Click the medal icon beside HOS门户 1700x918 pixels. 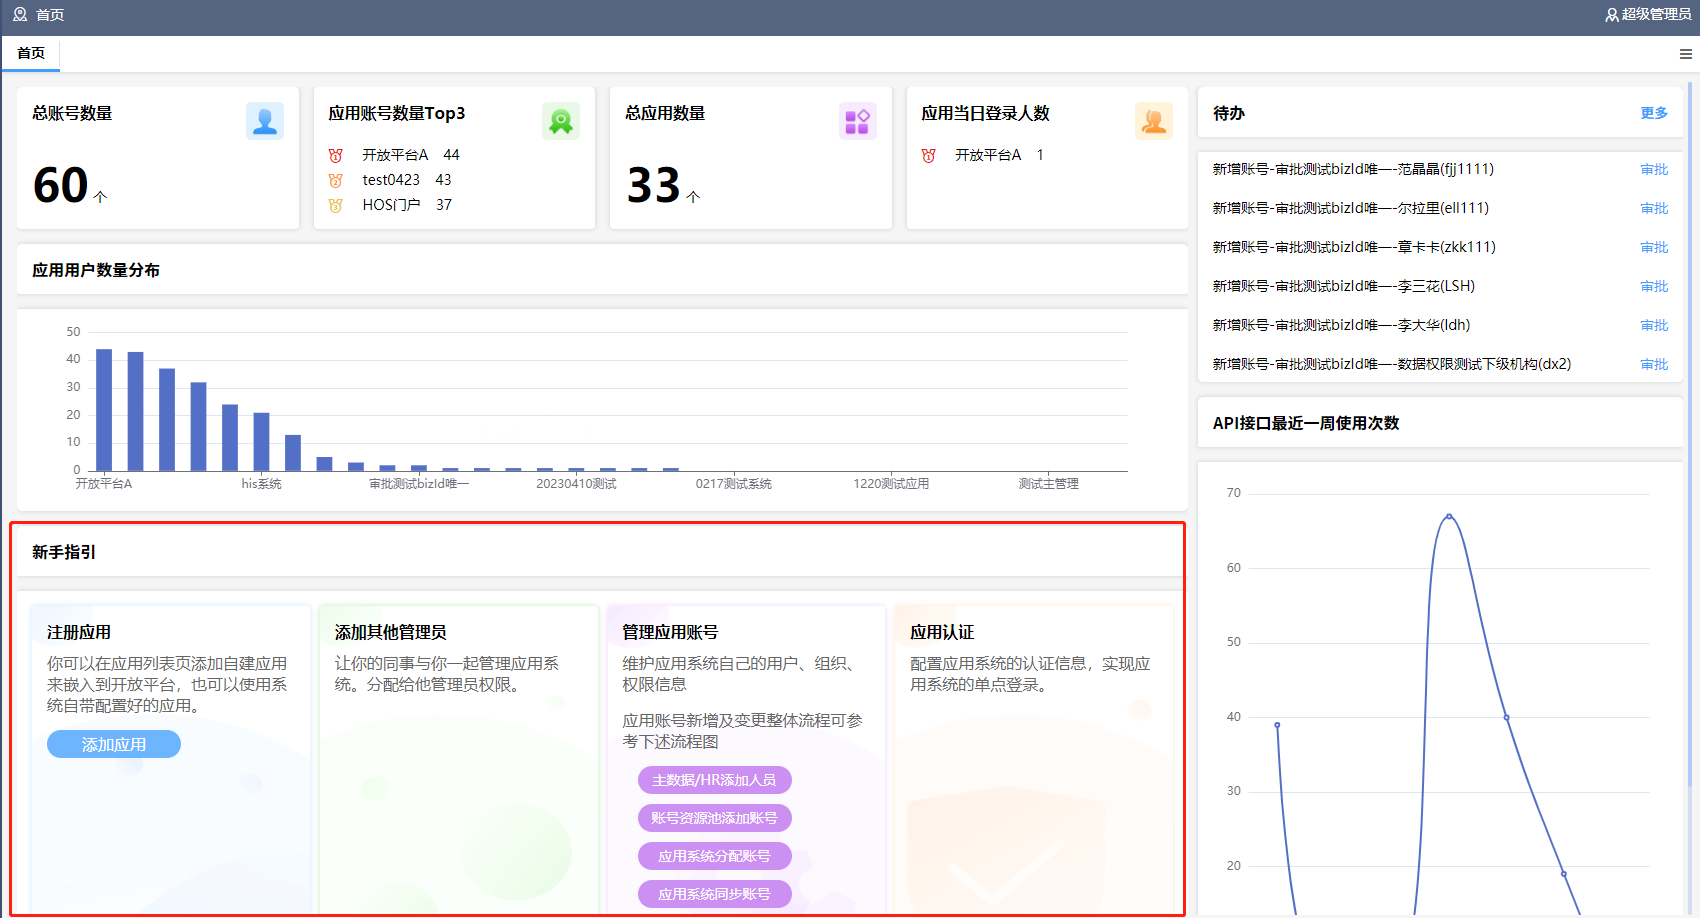click(x=336, y=205)
